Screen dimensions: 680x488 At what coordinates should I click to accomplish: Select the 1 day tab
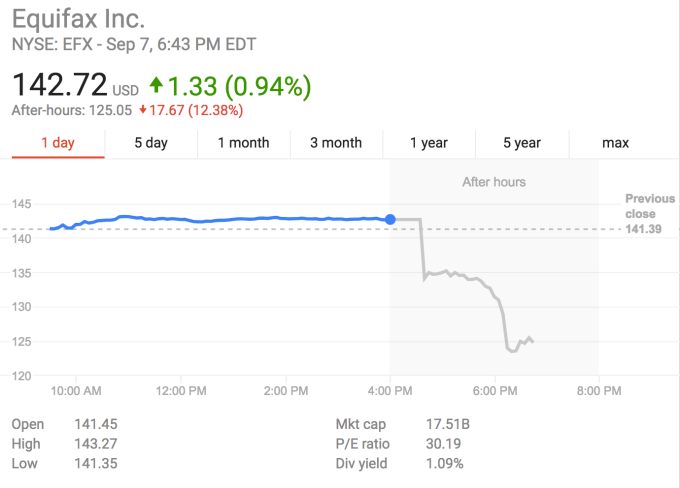[58, 143]
